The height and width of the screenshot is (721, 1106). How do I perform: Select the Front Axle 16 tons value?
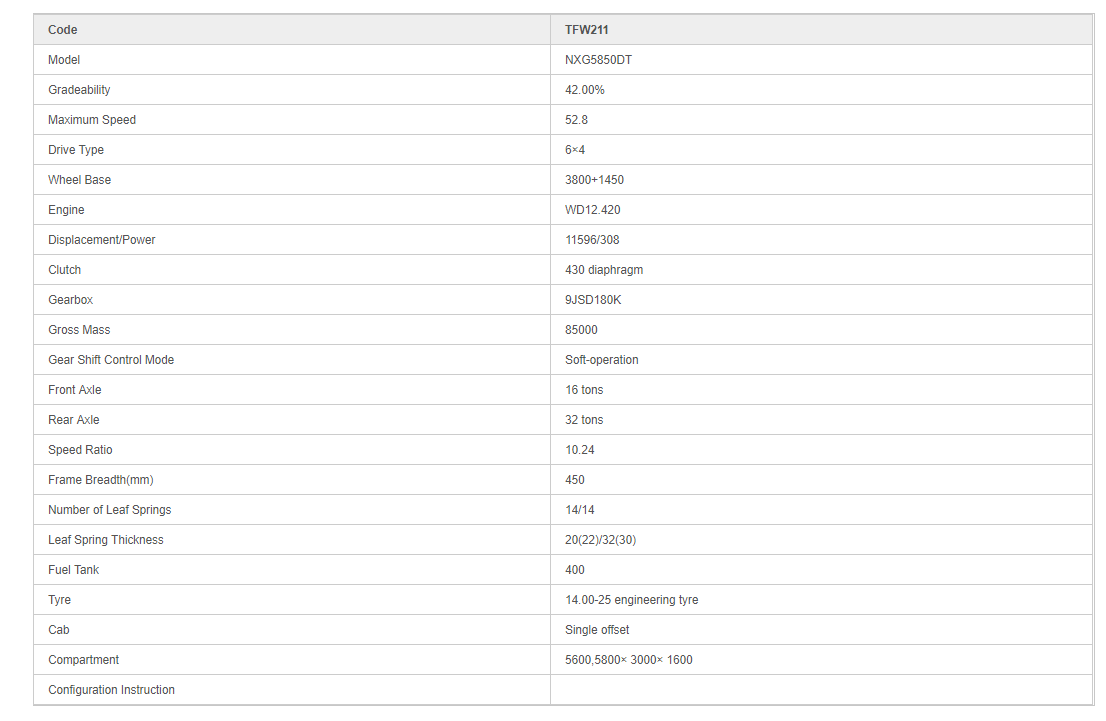(584, 390)
